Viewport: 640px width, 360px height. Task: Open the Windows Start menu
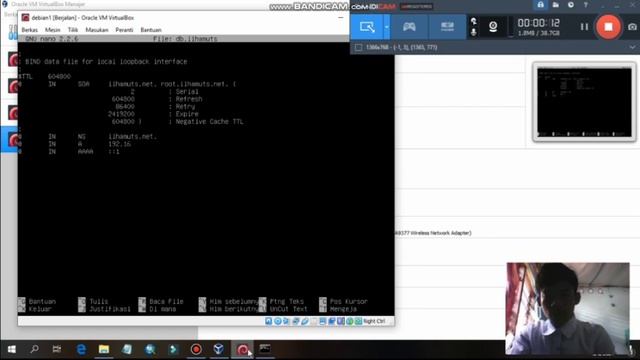[11, 349]
